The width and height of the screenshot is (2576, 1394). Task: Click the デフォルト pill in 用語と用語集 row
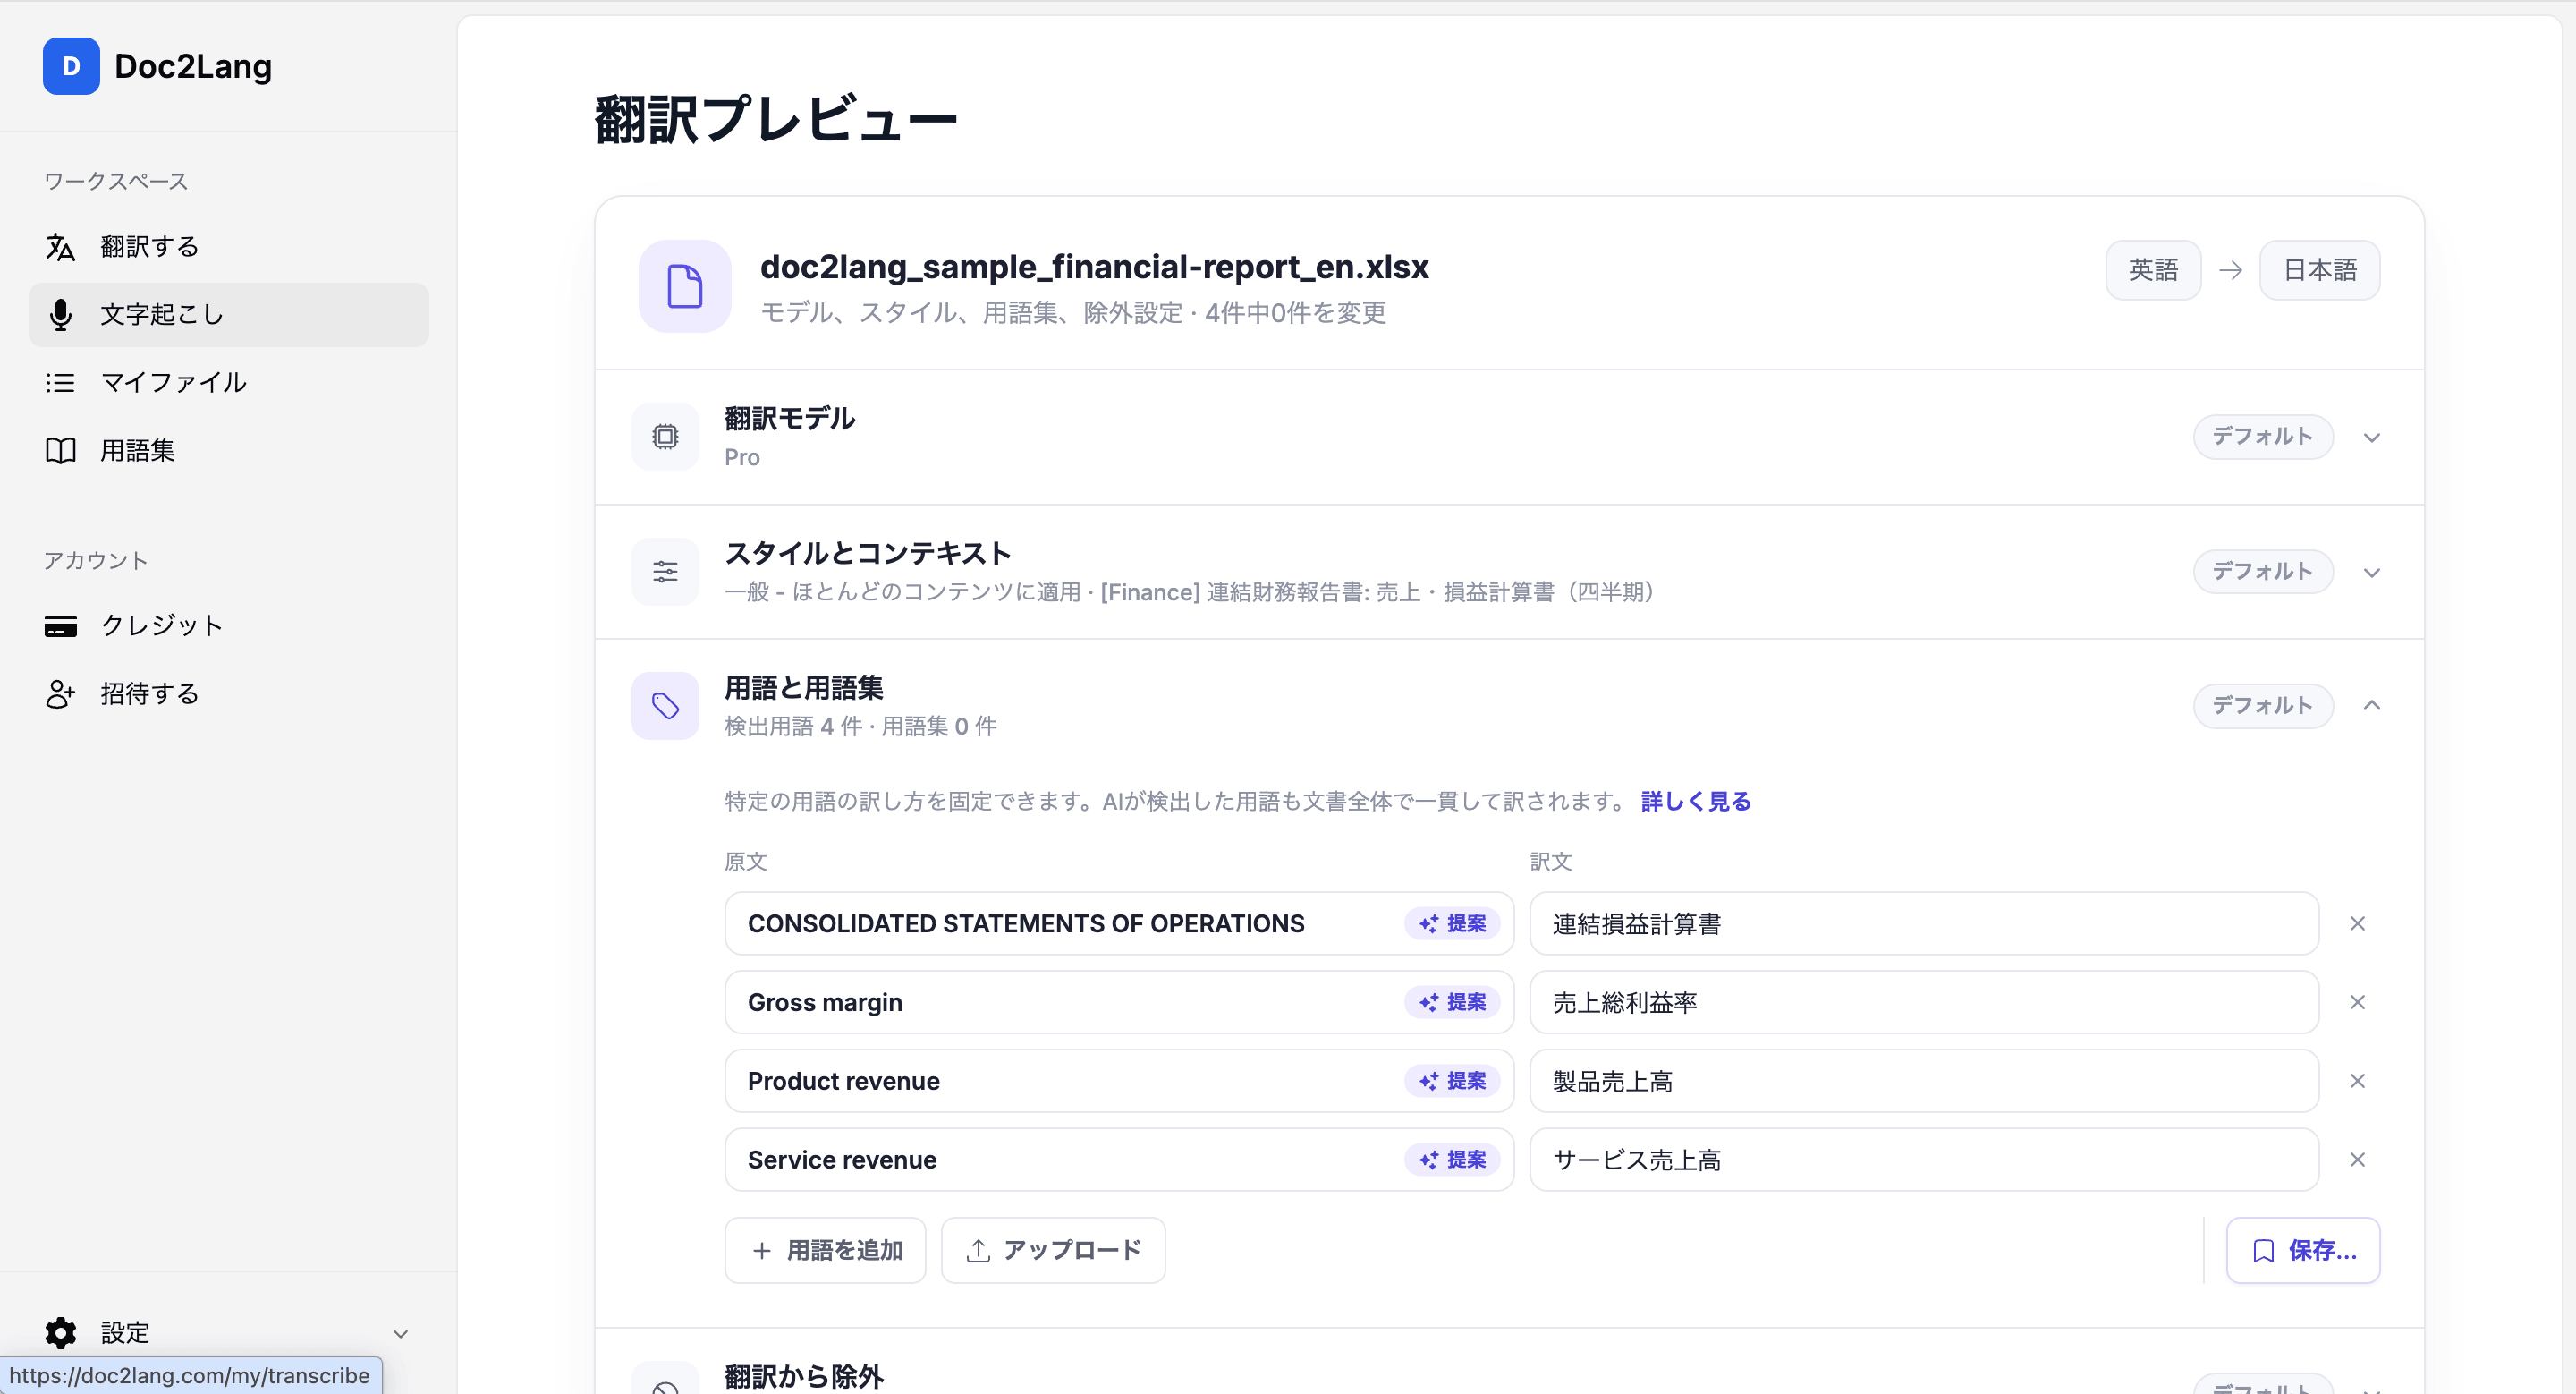pyautogui.click(x=2263, y=706)
